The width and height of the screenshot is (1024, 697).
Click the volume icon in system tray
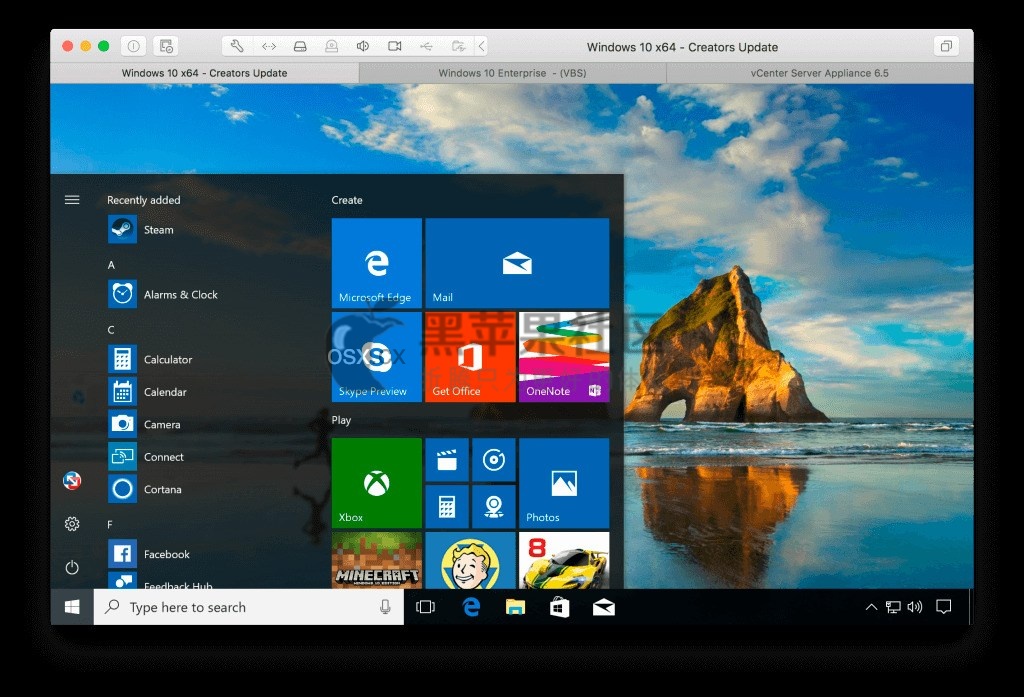915,607
